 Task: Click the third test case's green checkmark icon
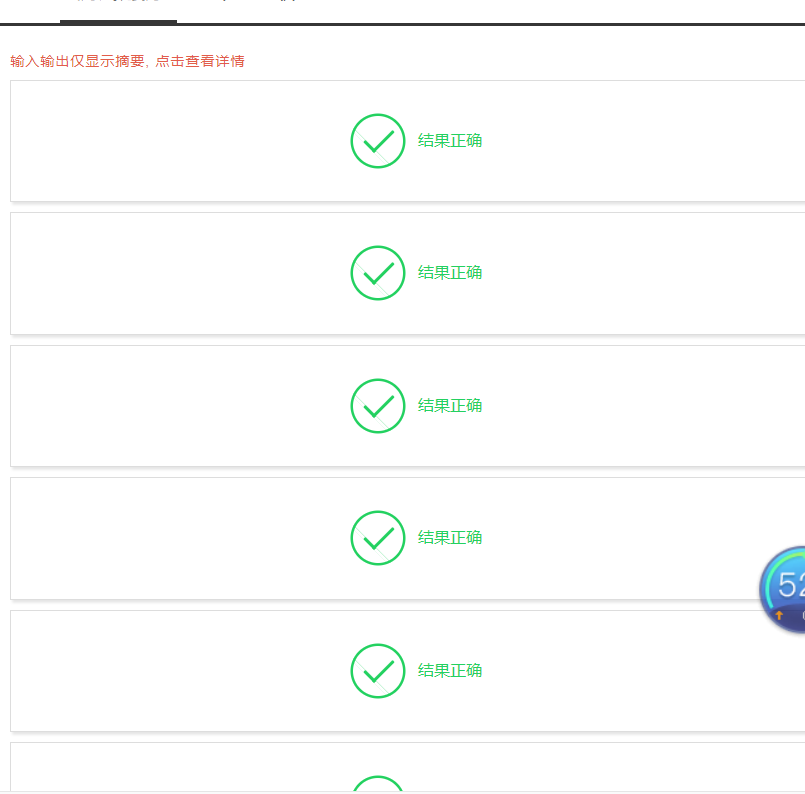[x=378, y=405]
